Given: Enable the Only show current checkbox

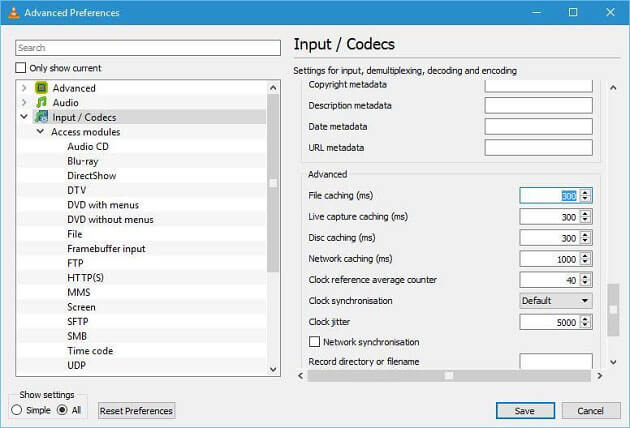Looking at the screenshot, I should coord(21,68).
